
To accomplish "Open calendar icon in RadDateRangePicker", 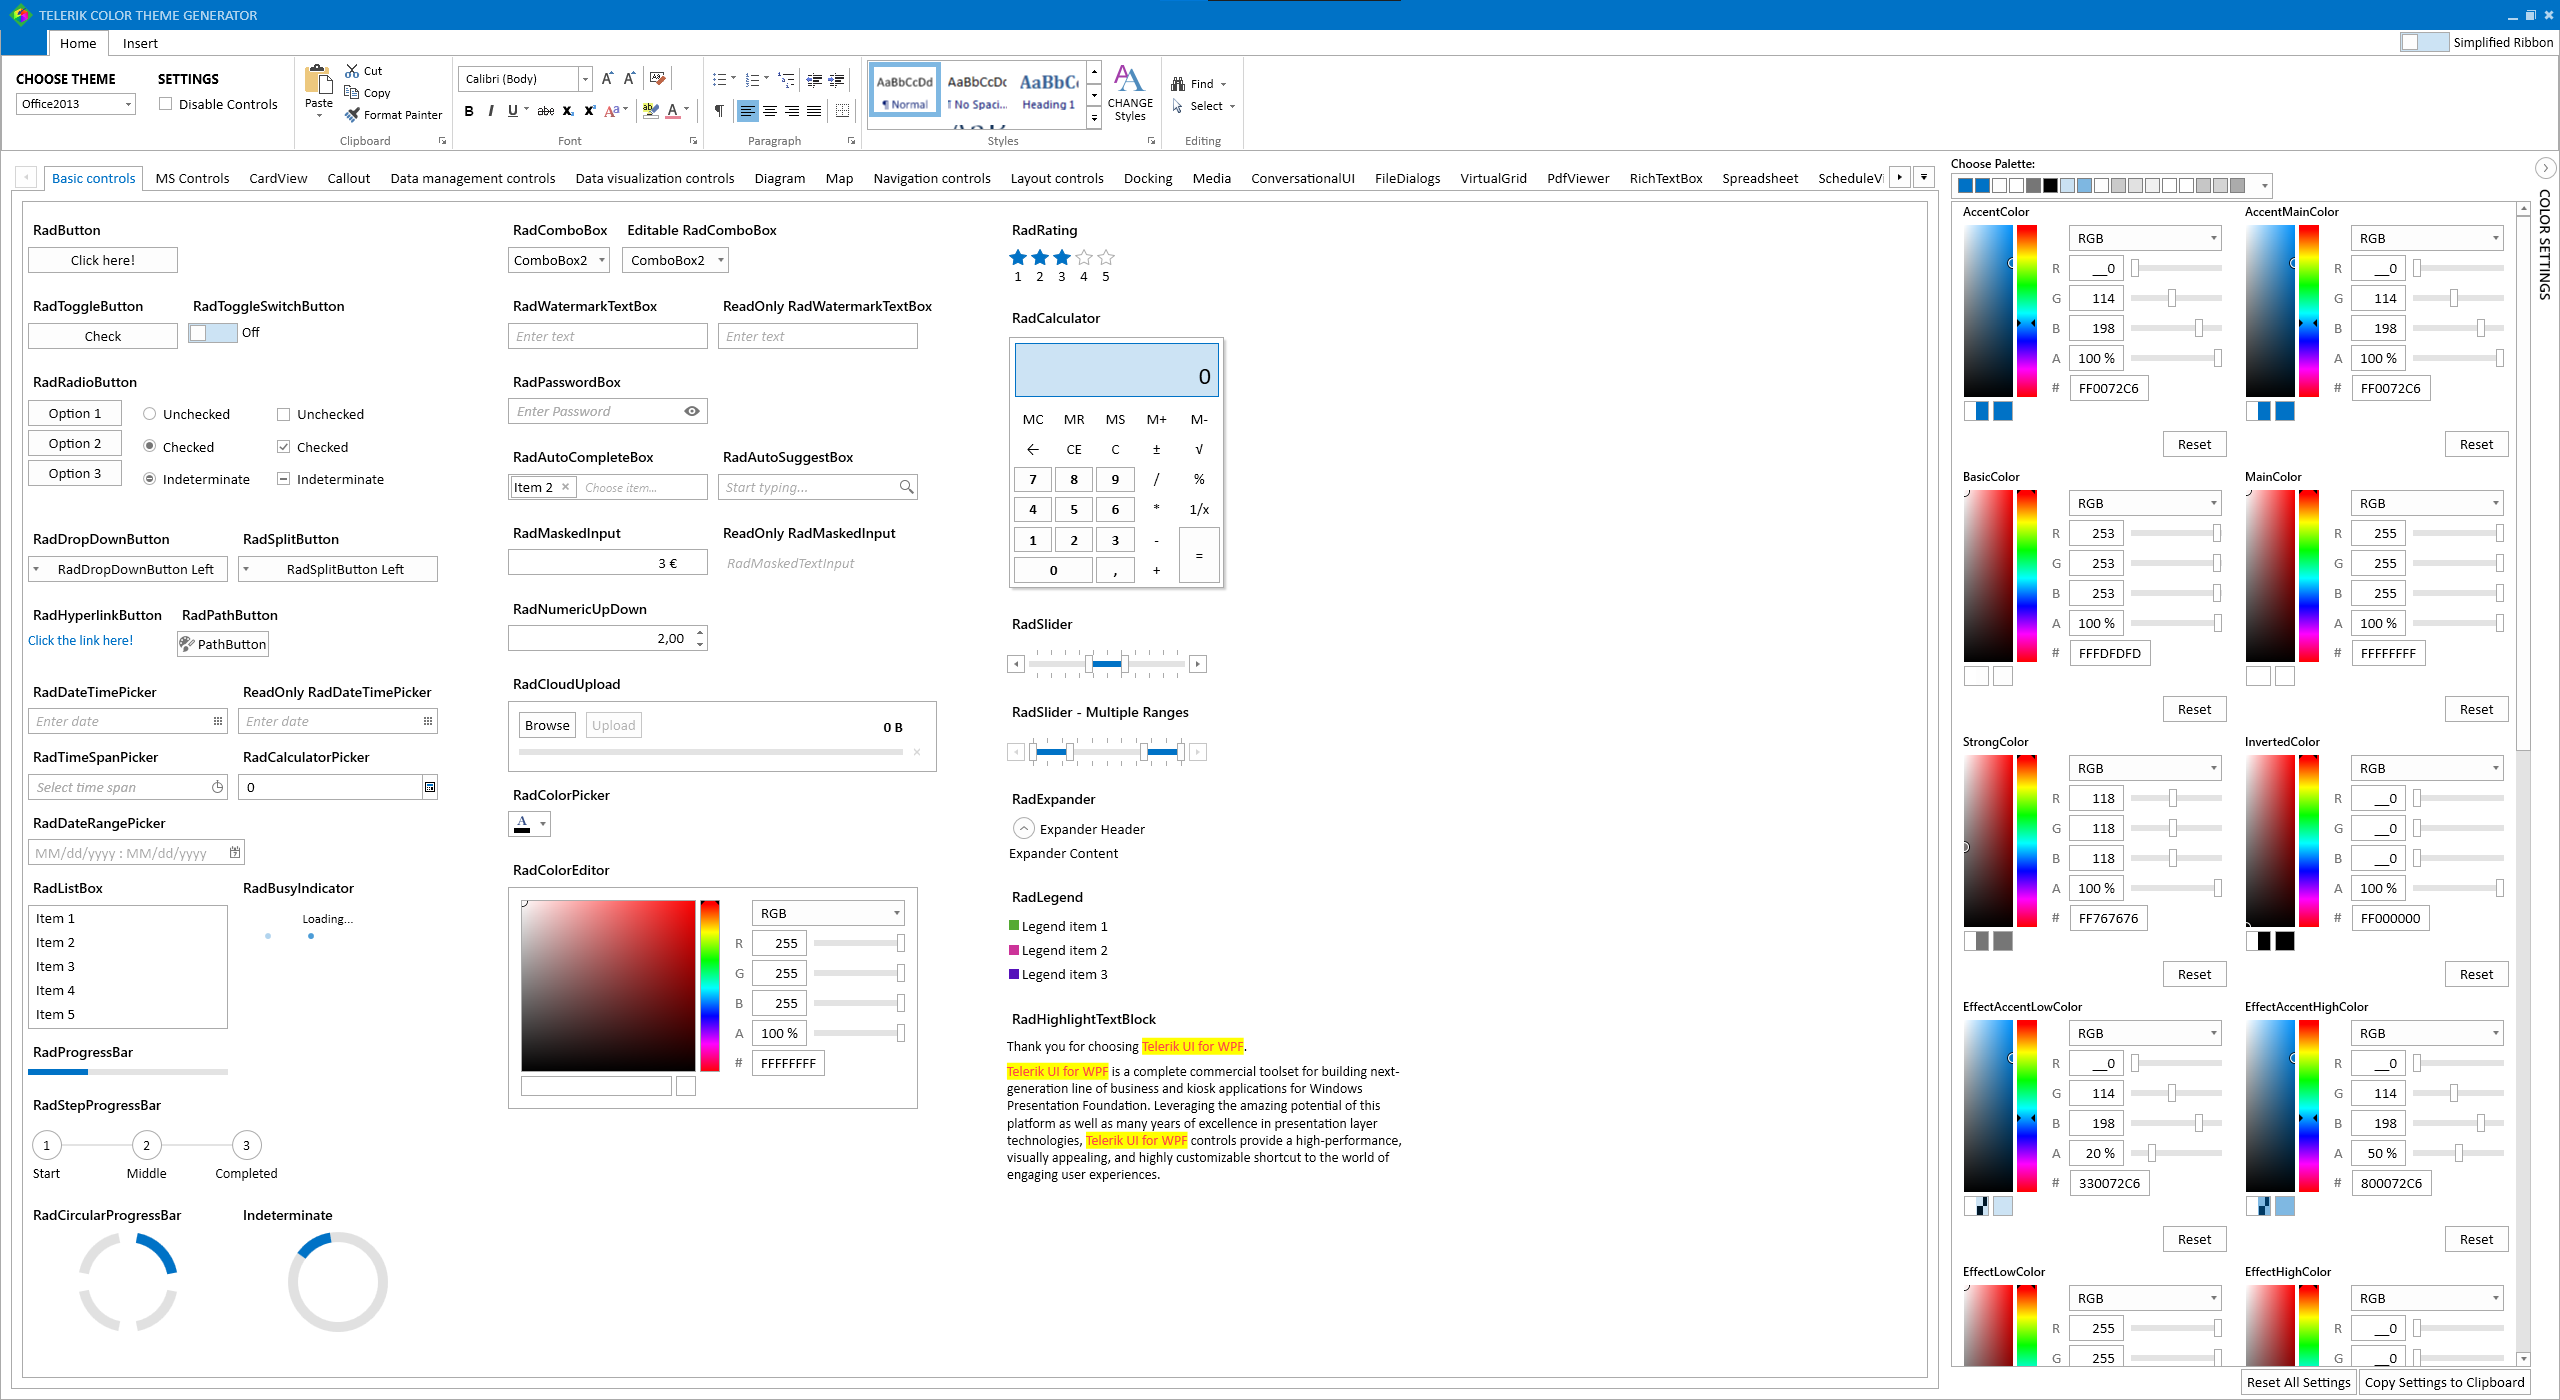I will pyautogui.click(x=235, y=853).
